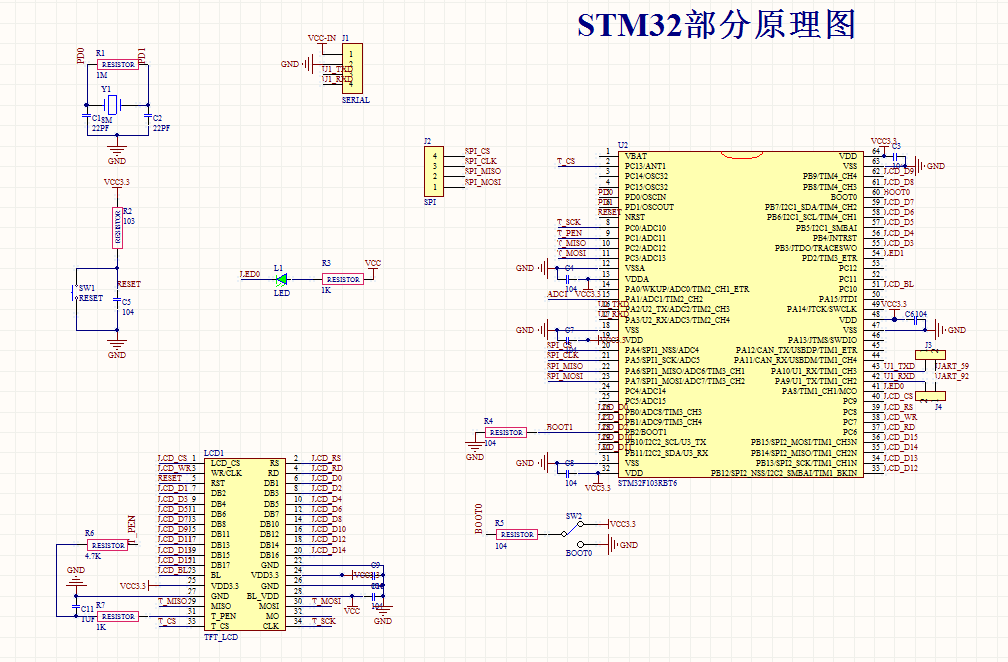The height and width of the screenshot is (662, 1008).
Task: Select J1 SERIAL connector
Action: coord(352,68)
